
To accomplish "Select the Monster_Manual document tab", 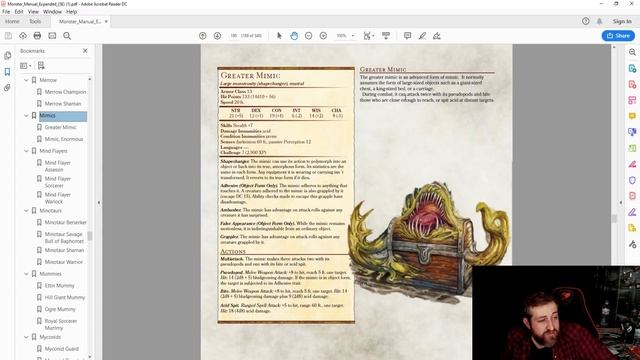I will click(x=80, y=21).
